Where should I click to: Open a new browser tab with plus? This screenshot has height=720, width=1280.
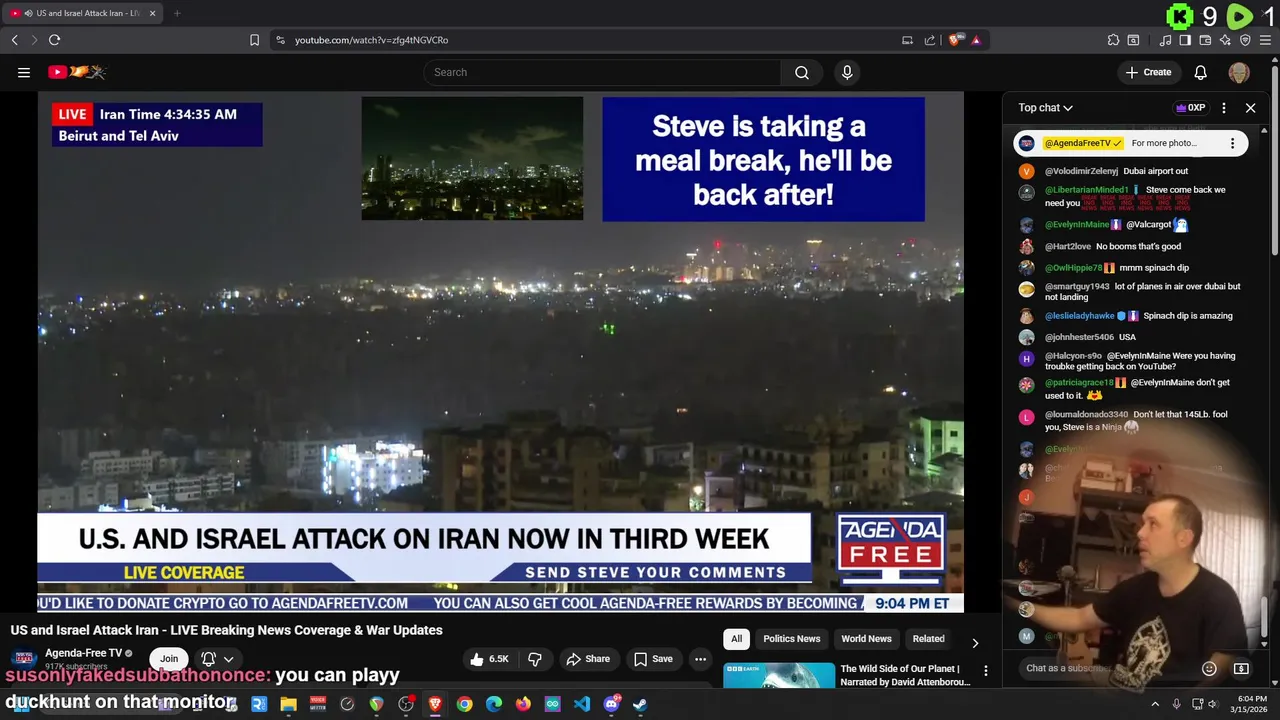[x=177, y=13]
